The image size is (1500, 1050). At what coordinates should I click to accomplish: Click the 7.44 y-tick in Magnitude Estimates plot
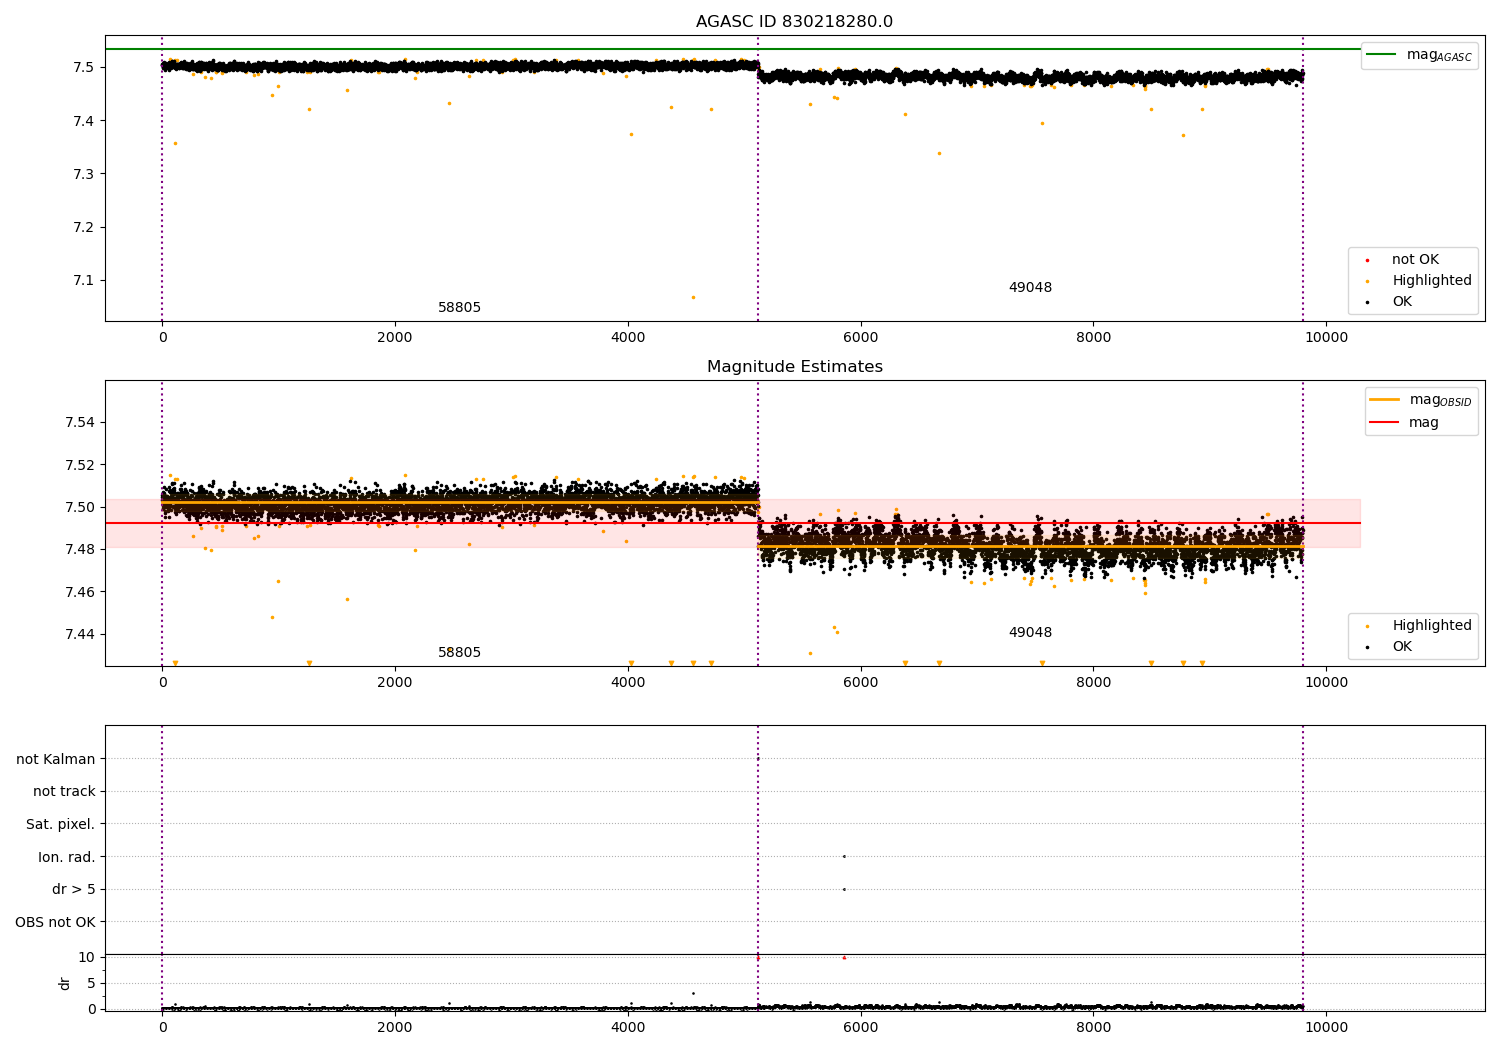(x=80, y=635)
